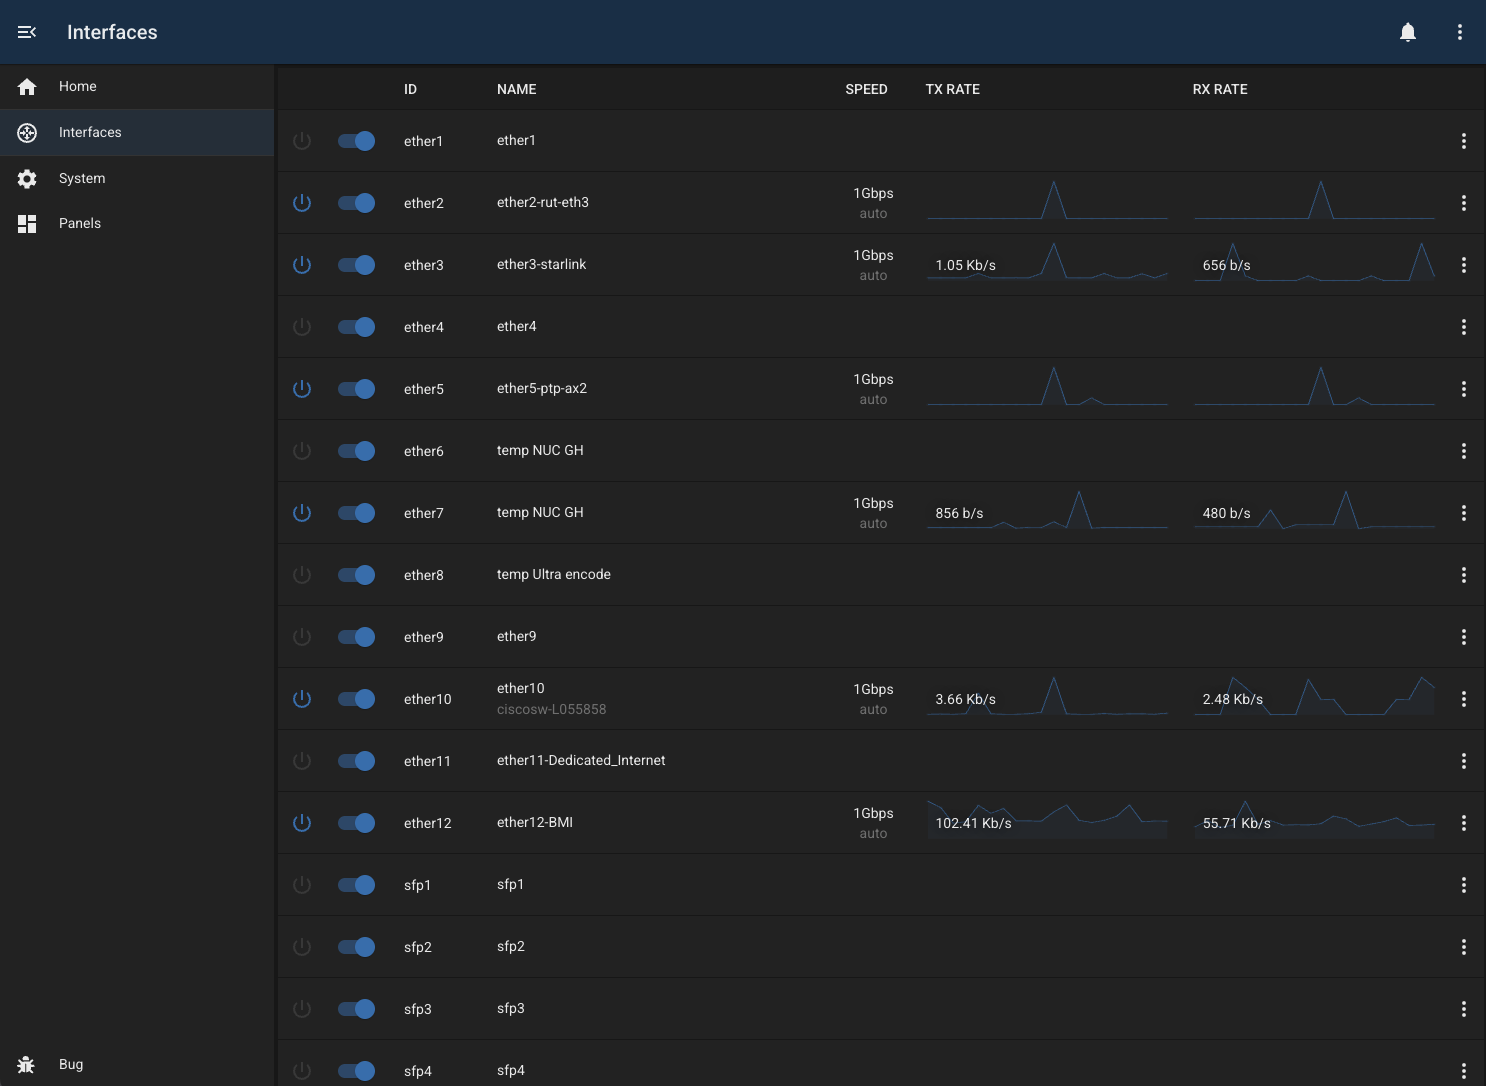
Task: Open the top-right overflow menu
Action: click(x=1459, y=31)
